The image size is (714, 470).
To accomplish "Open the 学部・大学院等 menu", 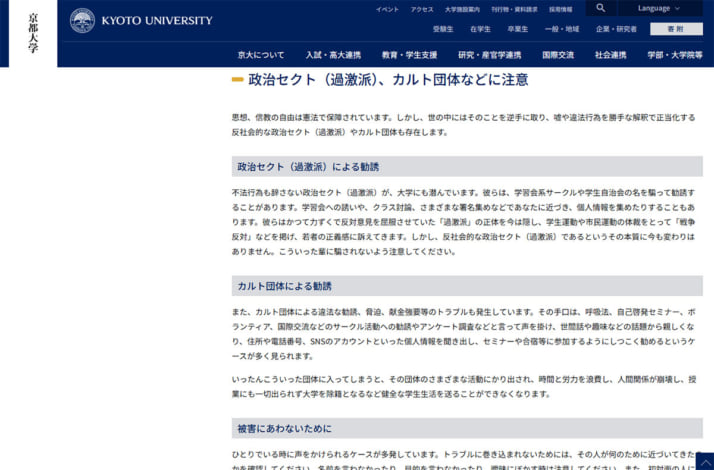I will coord(675,55).
